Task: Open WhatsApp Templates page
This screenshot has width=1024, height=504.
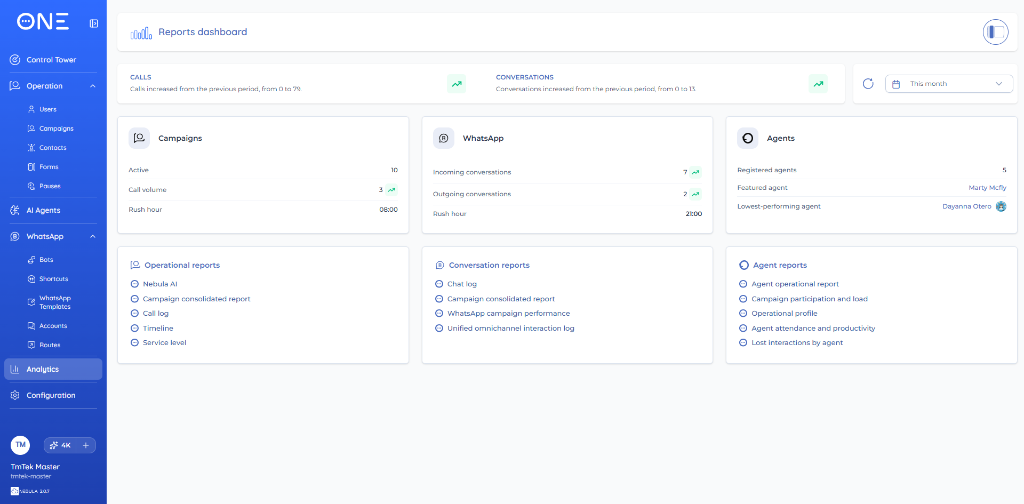Action: (55, 302)
